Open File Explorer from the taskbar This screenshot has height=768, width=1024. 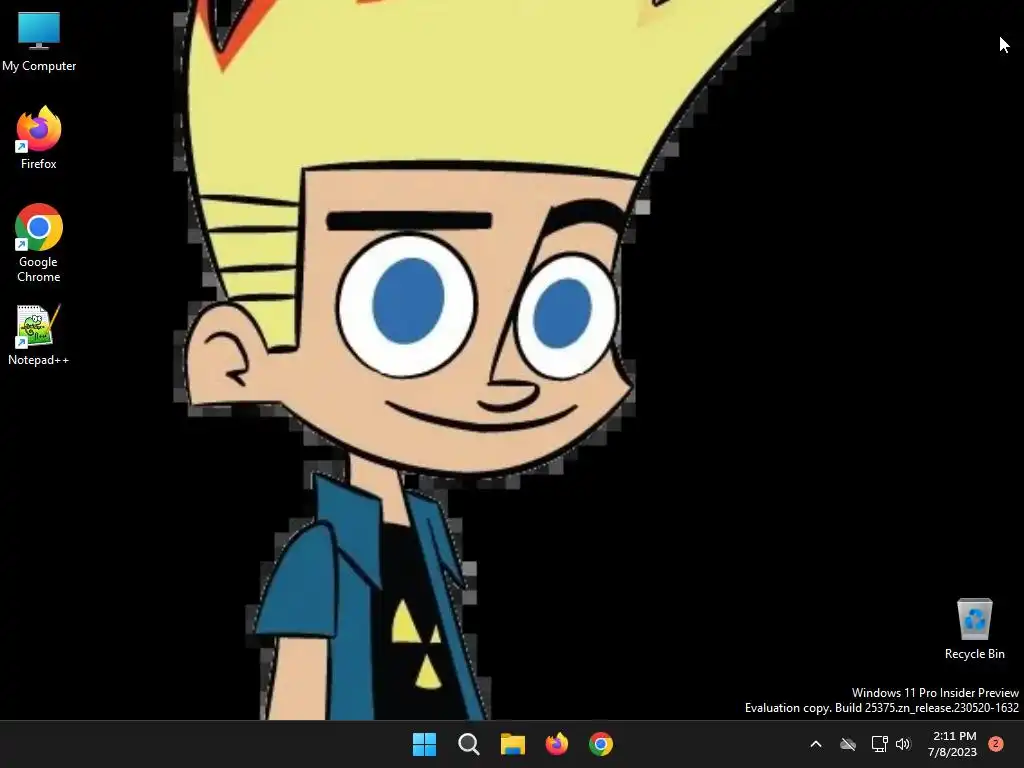[513, 744]
